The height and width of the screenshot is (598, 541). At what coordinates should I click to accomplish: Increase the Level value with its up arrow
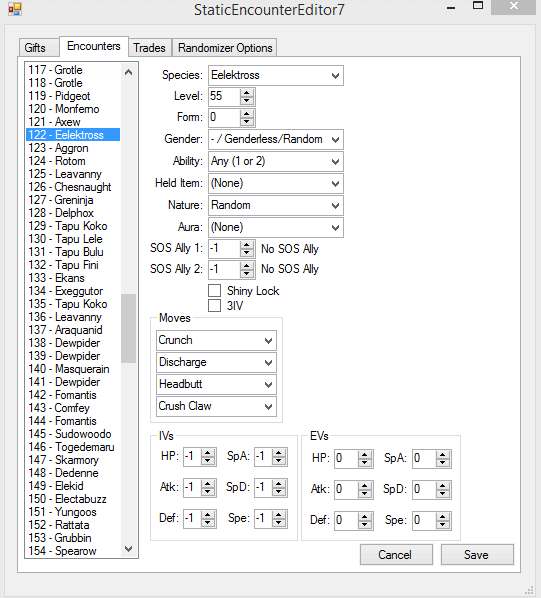pyautogui.click(x=247, y=93)
